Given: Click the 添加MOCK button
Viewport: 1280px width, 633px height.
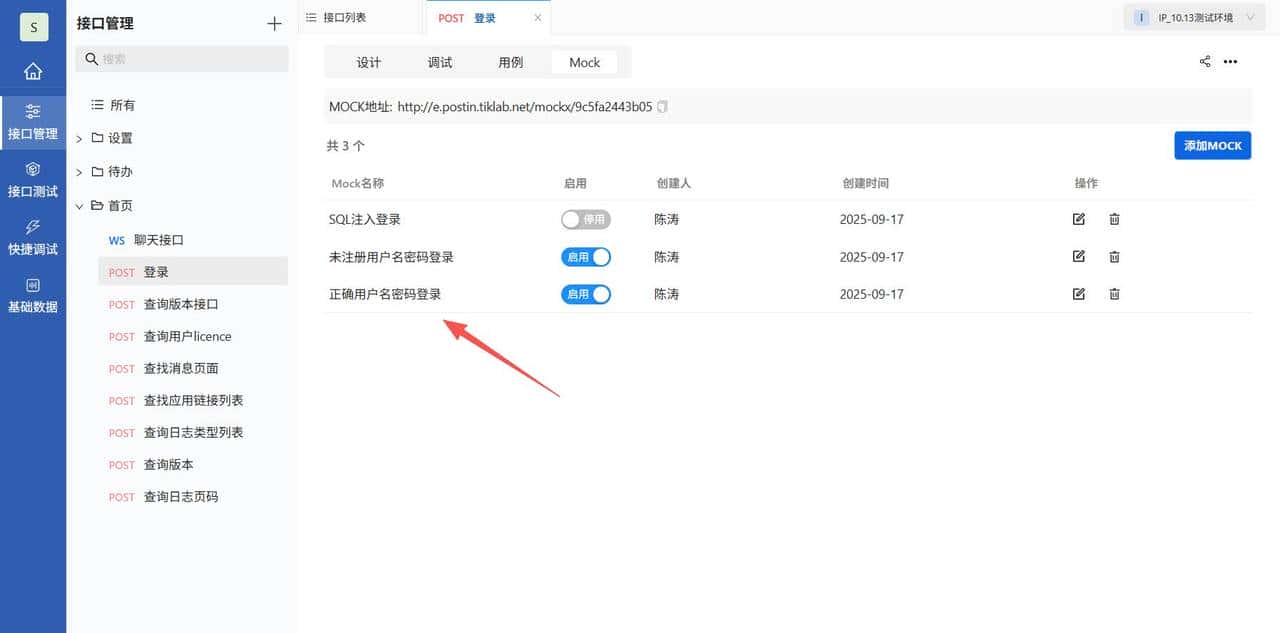Looking at the screenshot, I should coord(1212,145).
